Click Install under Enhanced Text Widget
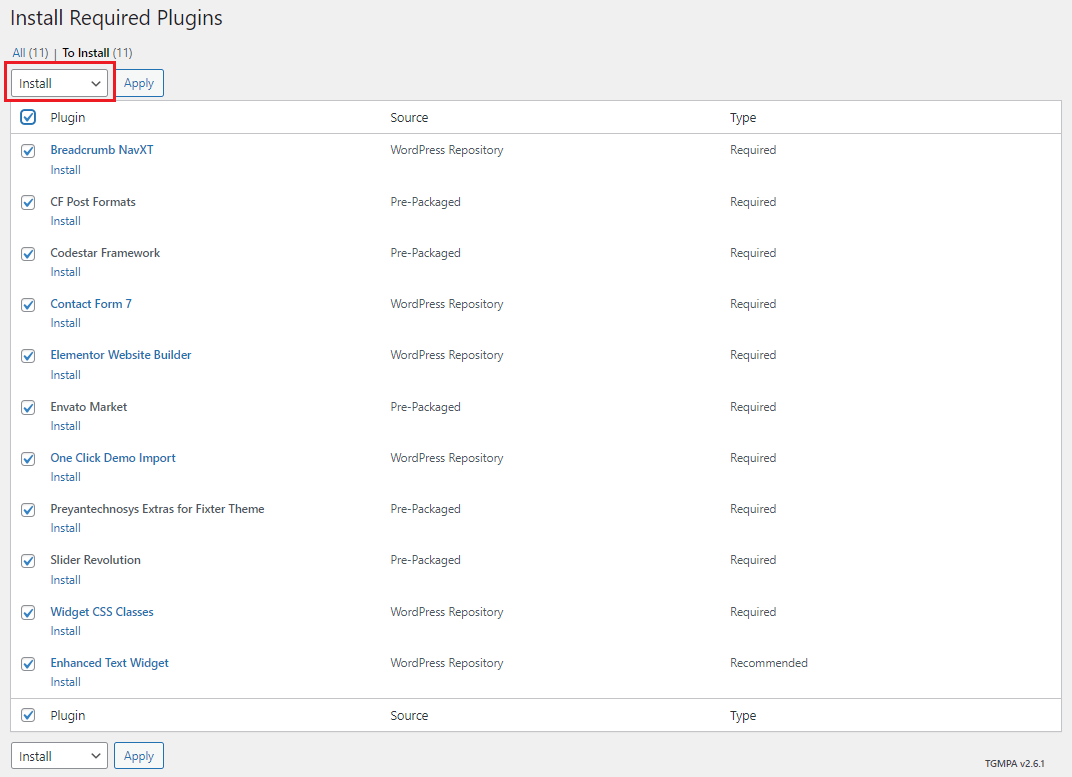Screen dimensions: 1072x777 [66, 682]
